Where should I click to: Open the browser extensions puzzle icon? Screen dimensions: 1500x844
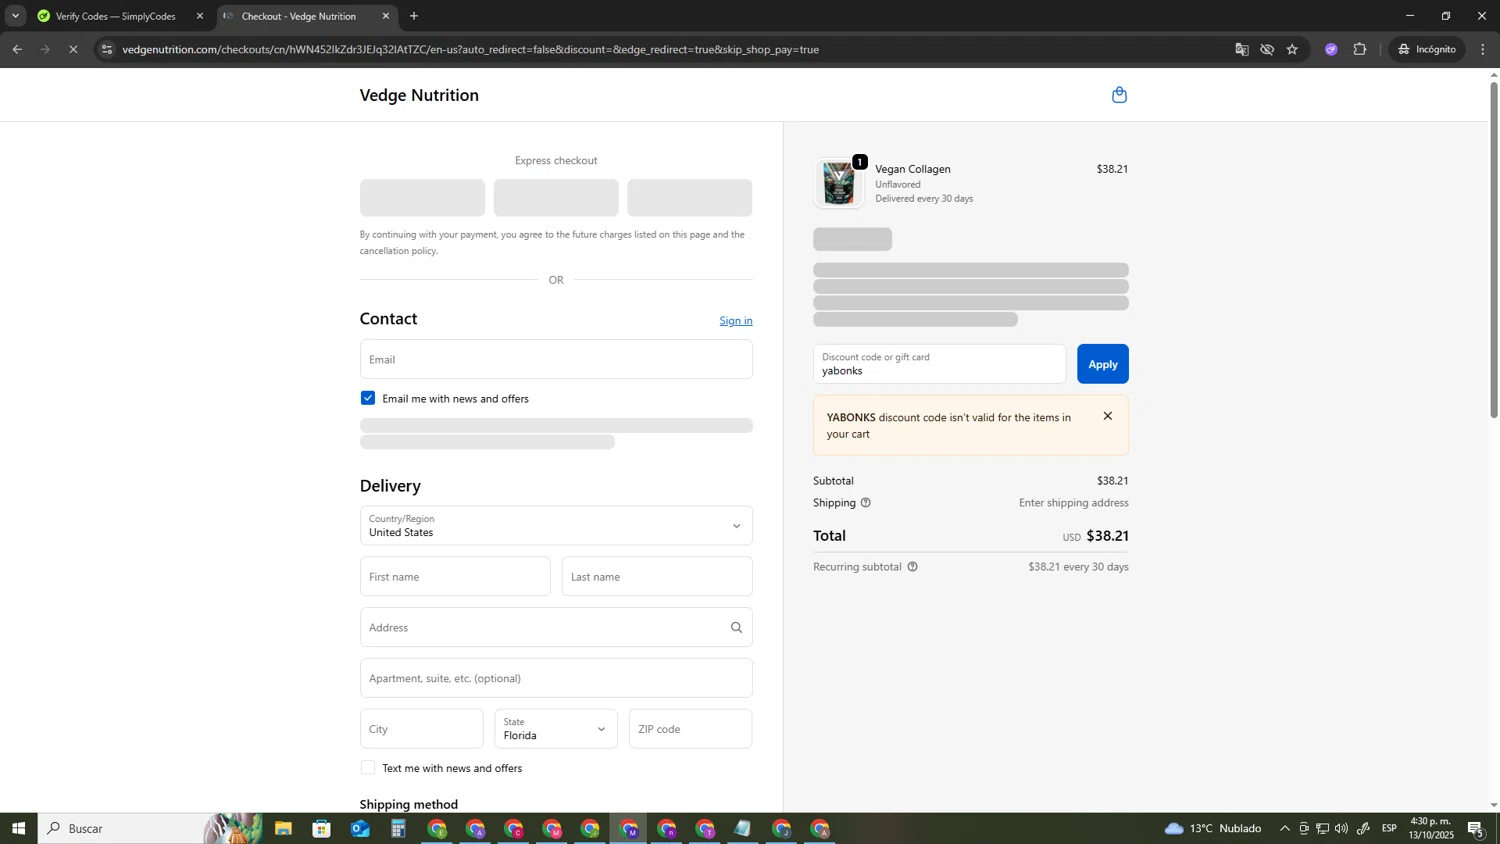click(1360, 49)
